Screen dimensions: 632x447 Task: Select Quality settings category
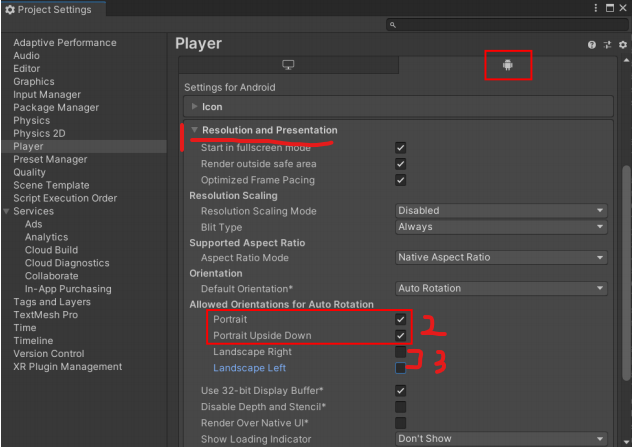tap(29, 173)
